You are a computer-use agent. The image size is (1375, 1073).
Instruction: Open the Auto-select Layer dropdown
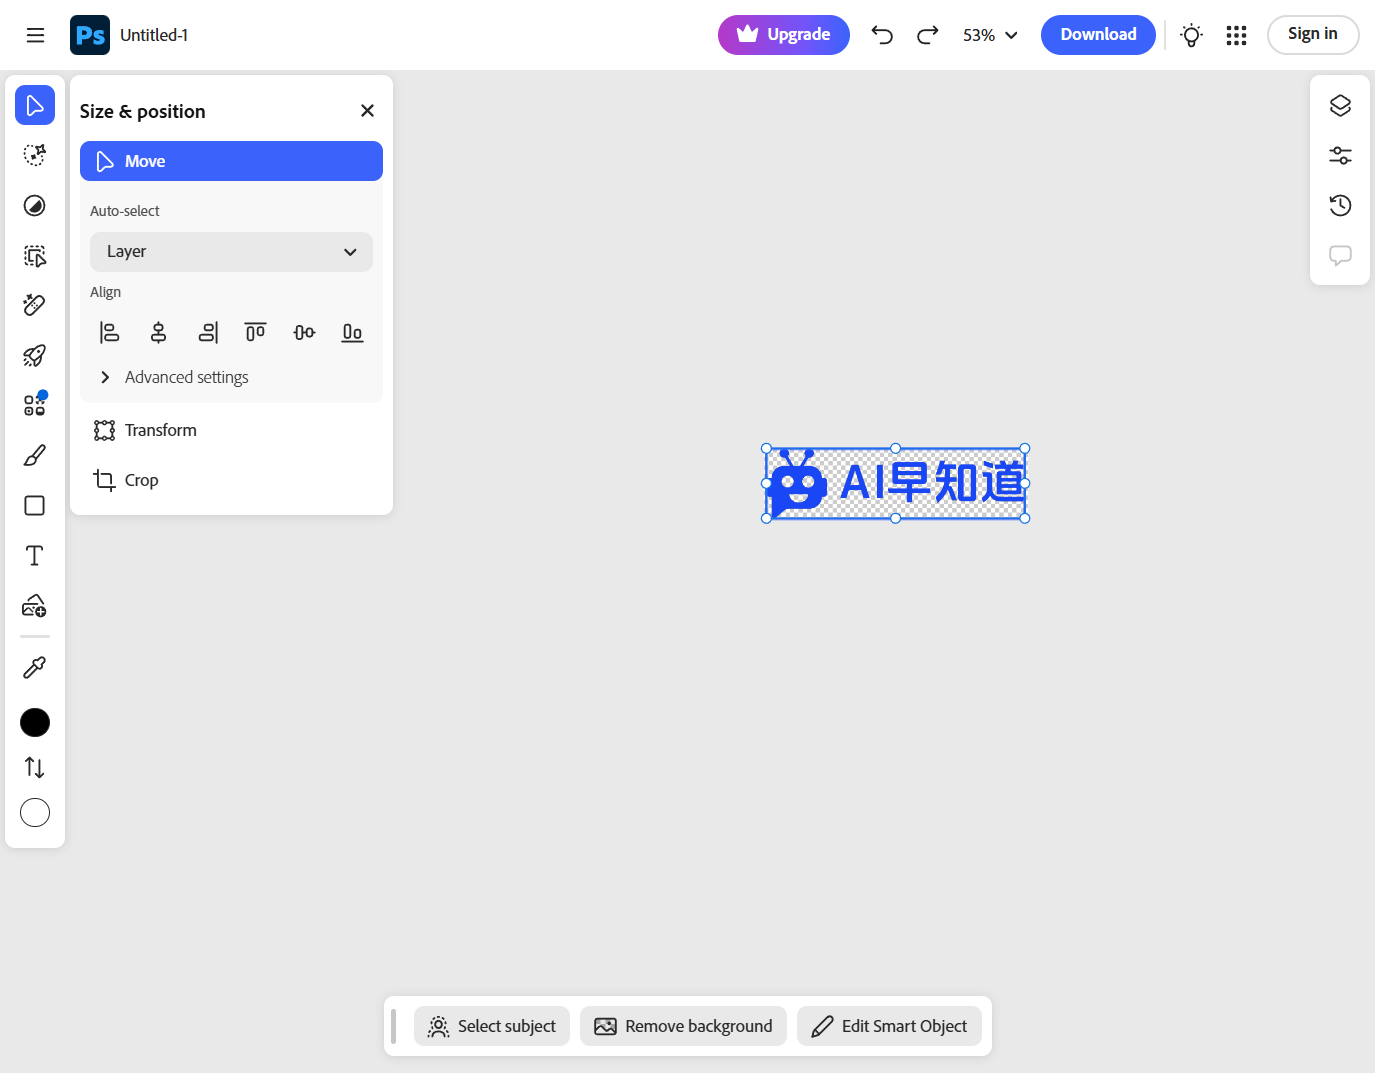click(x=231, y=252)
